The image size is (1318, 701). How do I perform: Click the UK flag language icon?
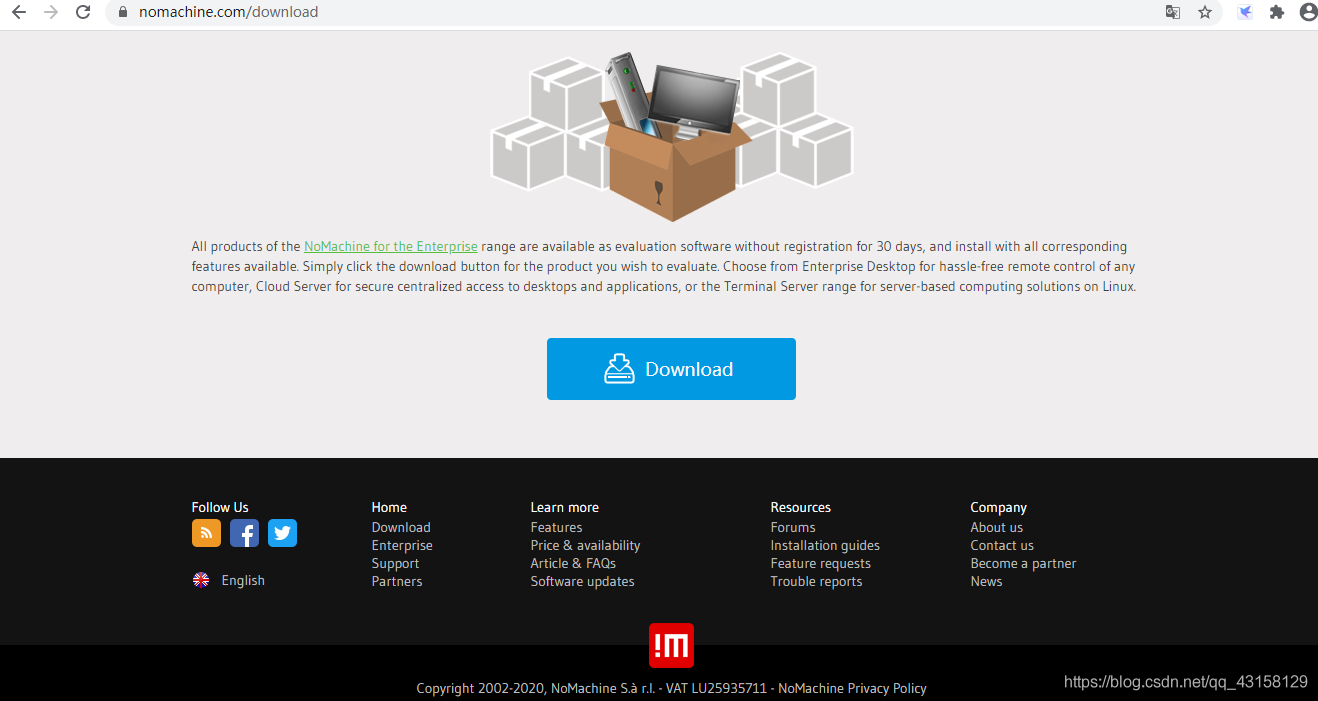(201, 580)
